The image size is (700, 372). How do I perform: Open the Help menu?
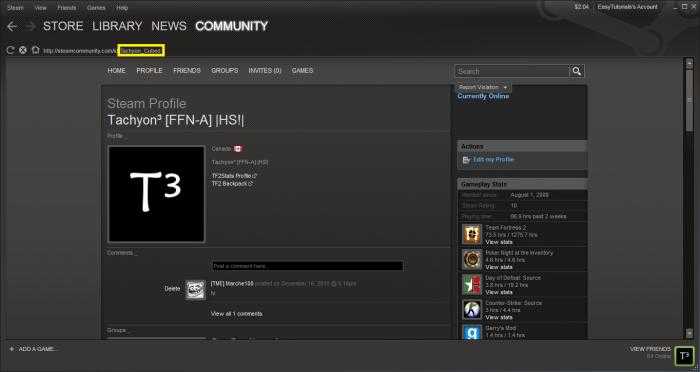click(x=122, y=8)
